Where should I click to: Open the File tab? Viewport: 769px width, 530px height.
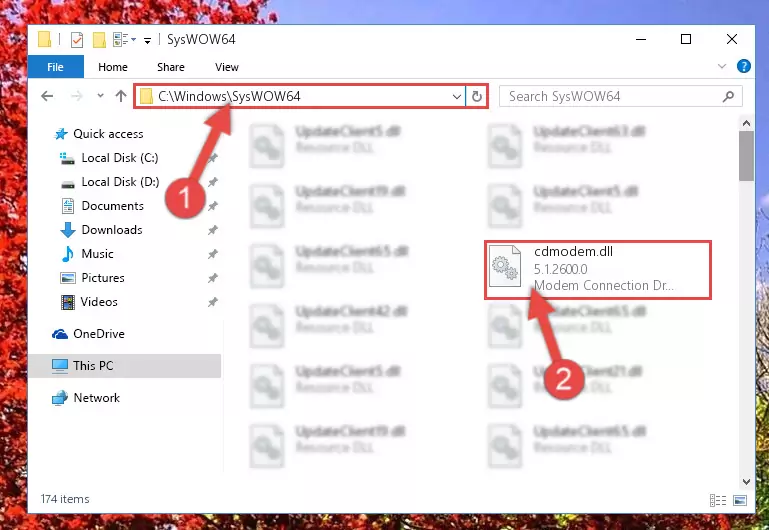[x=55, y=67]
